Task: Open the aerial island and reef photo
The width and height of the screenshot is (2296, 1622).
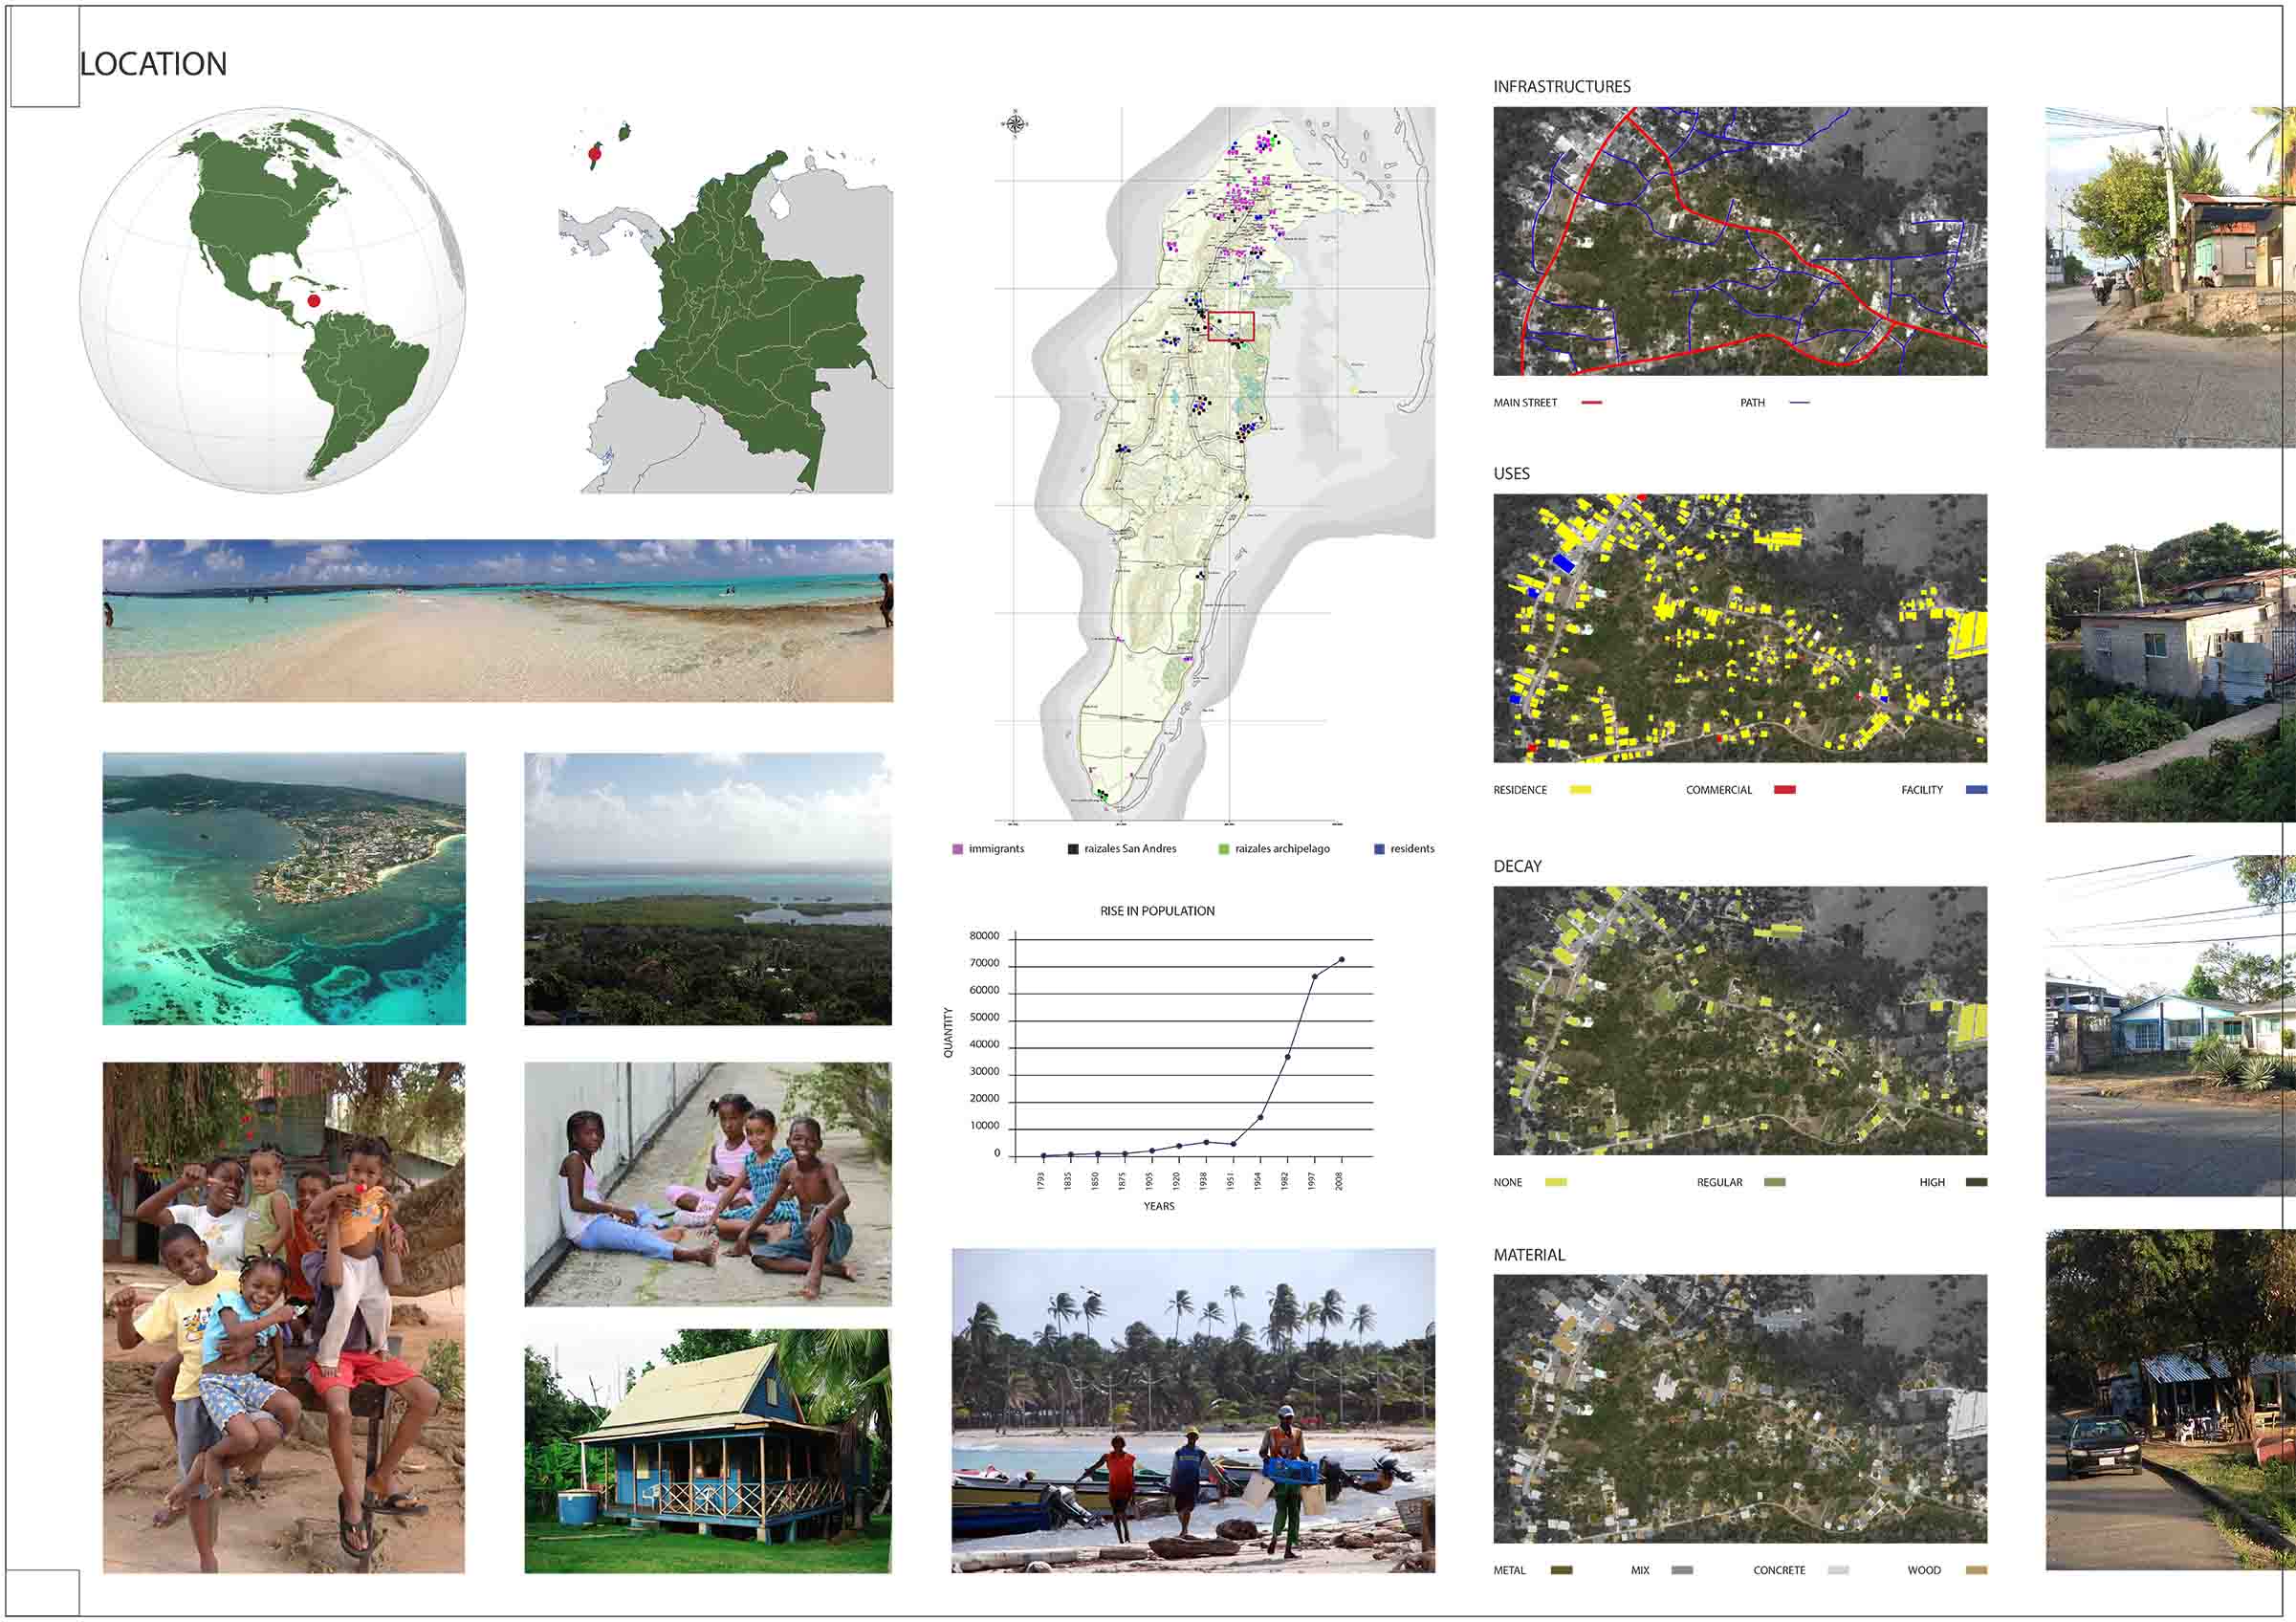Action: tap(284, 889)
